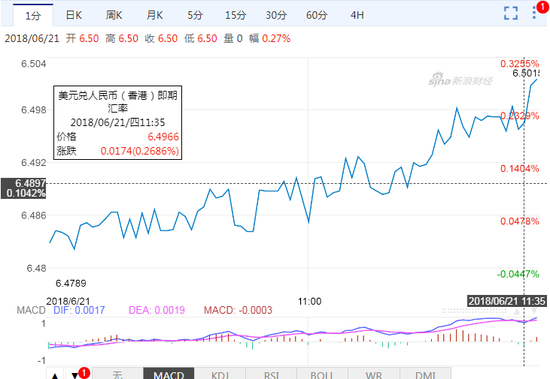The image size is (550, 379).
Task: Click the black up-arrow button below the MACD panel
Action: (x=55, y=375)
